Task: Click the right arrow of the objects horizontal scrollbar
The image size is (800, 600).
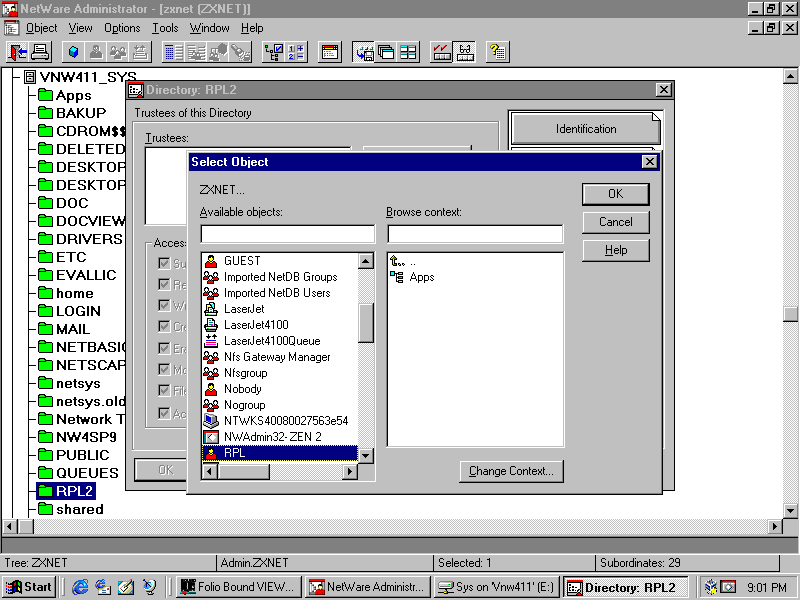Action: point(349,471)
